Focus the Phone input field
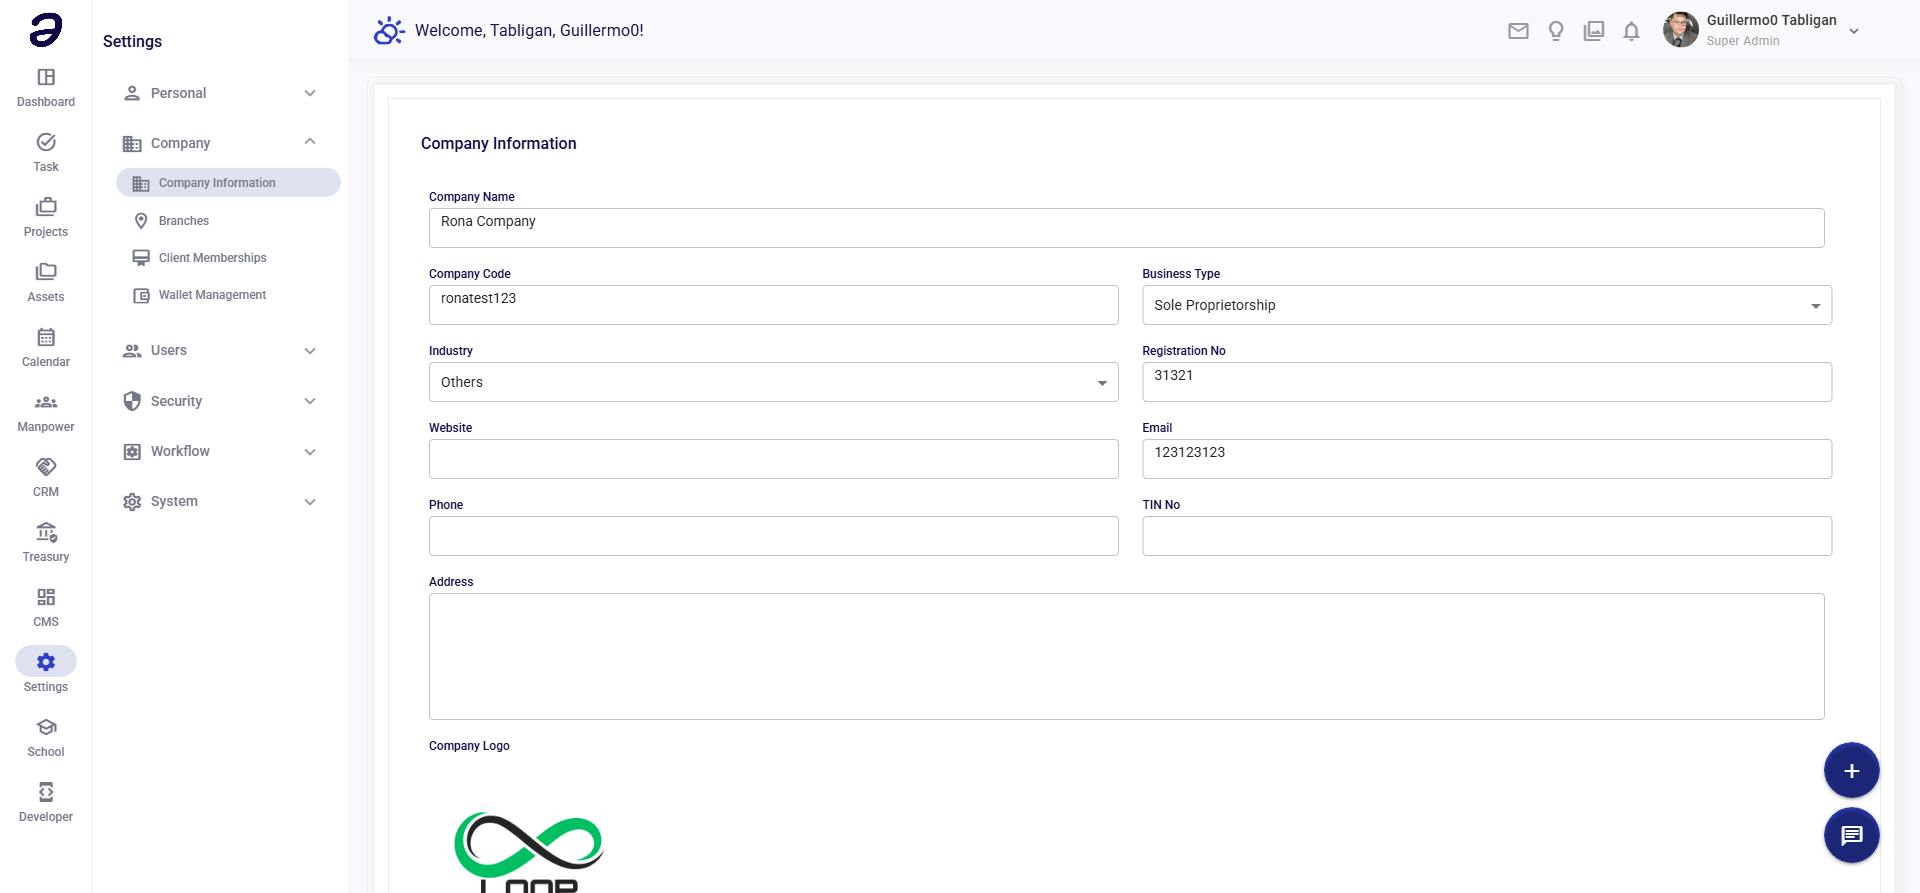The height and width of the screenshot is (893, 1920). point(773,536)
